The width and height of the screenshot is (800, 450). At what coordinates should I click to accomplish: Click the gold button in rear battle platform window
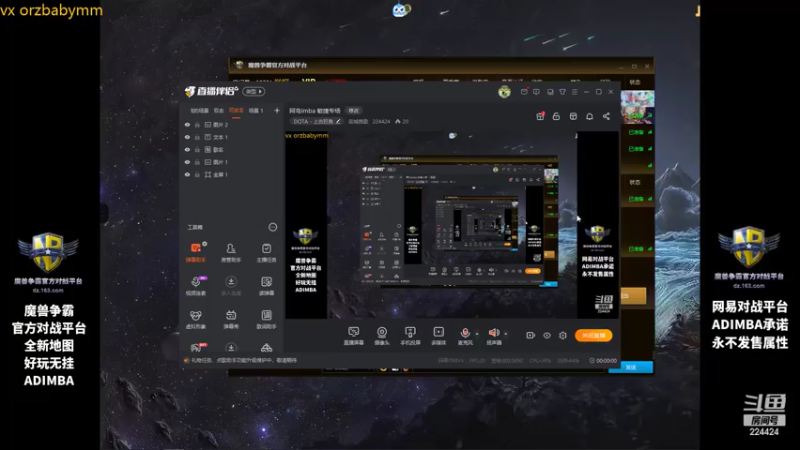[x=633, y=296]
